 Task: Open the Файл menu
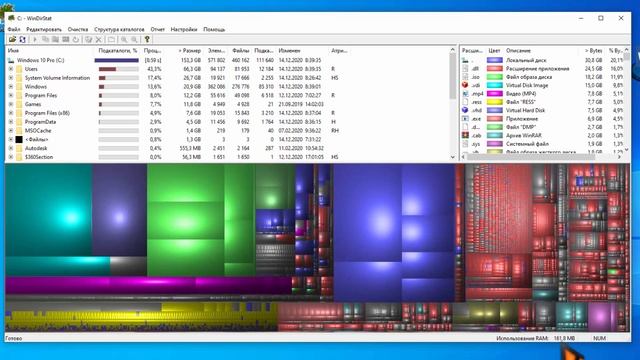click(x=14, y=29)
